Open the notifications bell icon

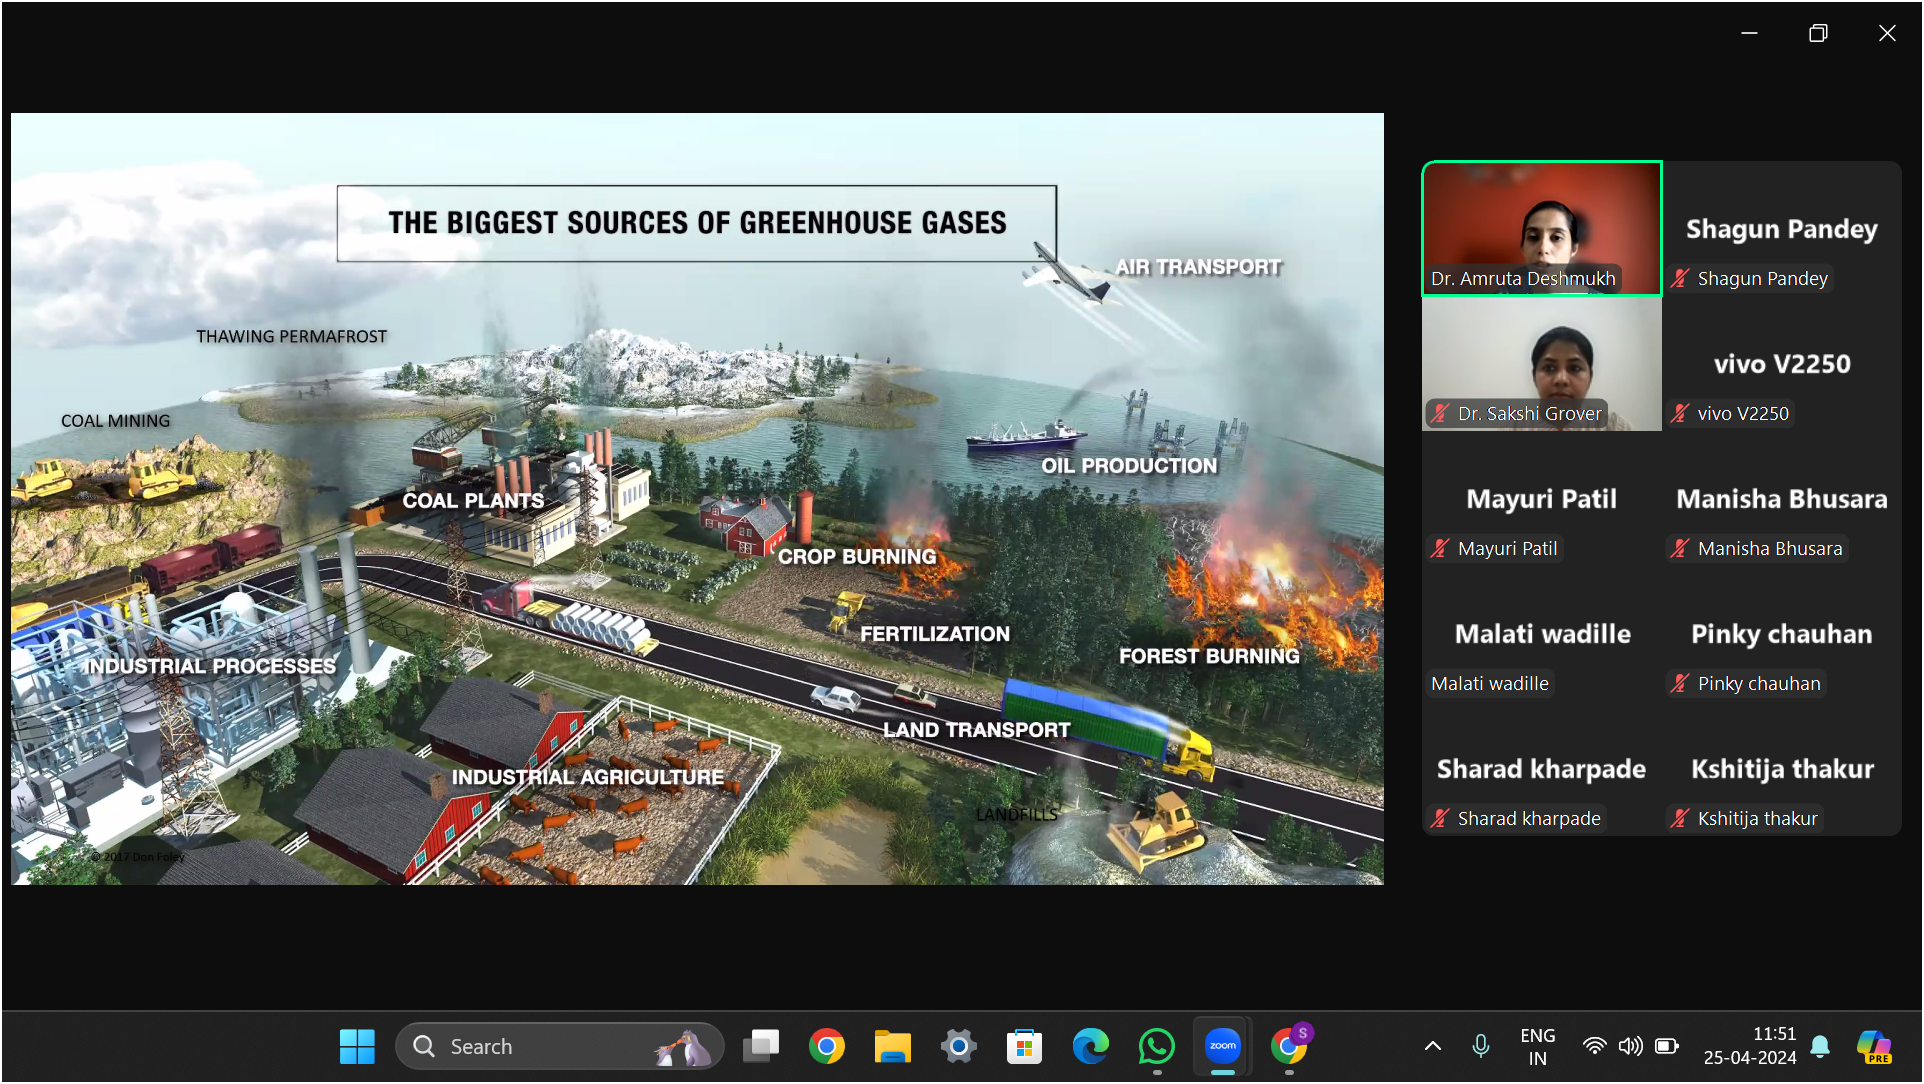[1821, 1046]
